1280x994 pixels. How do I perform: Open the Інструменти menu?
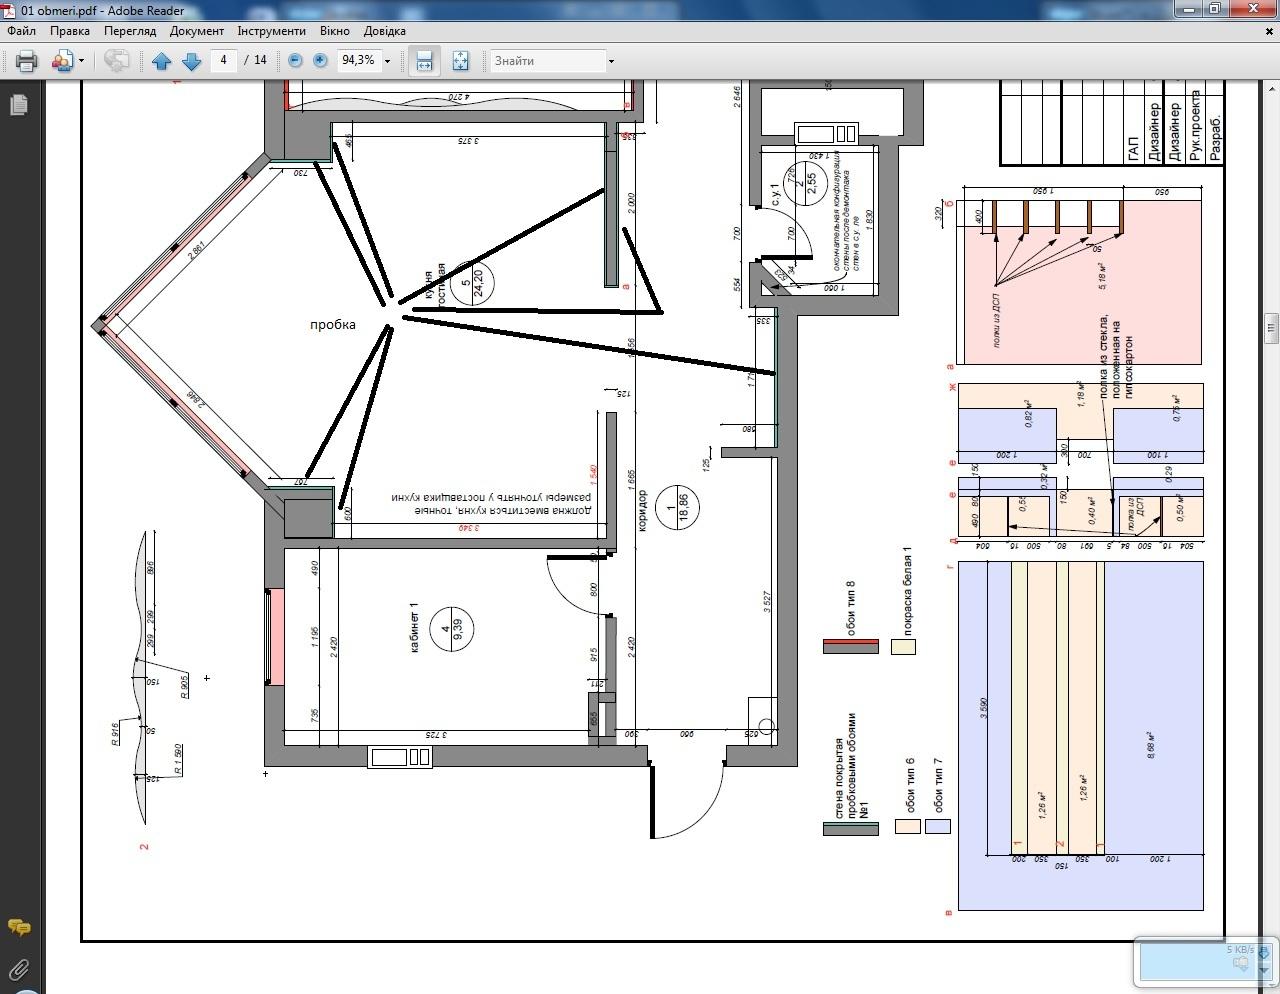[271, 31]
